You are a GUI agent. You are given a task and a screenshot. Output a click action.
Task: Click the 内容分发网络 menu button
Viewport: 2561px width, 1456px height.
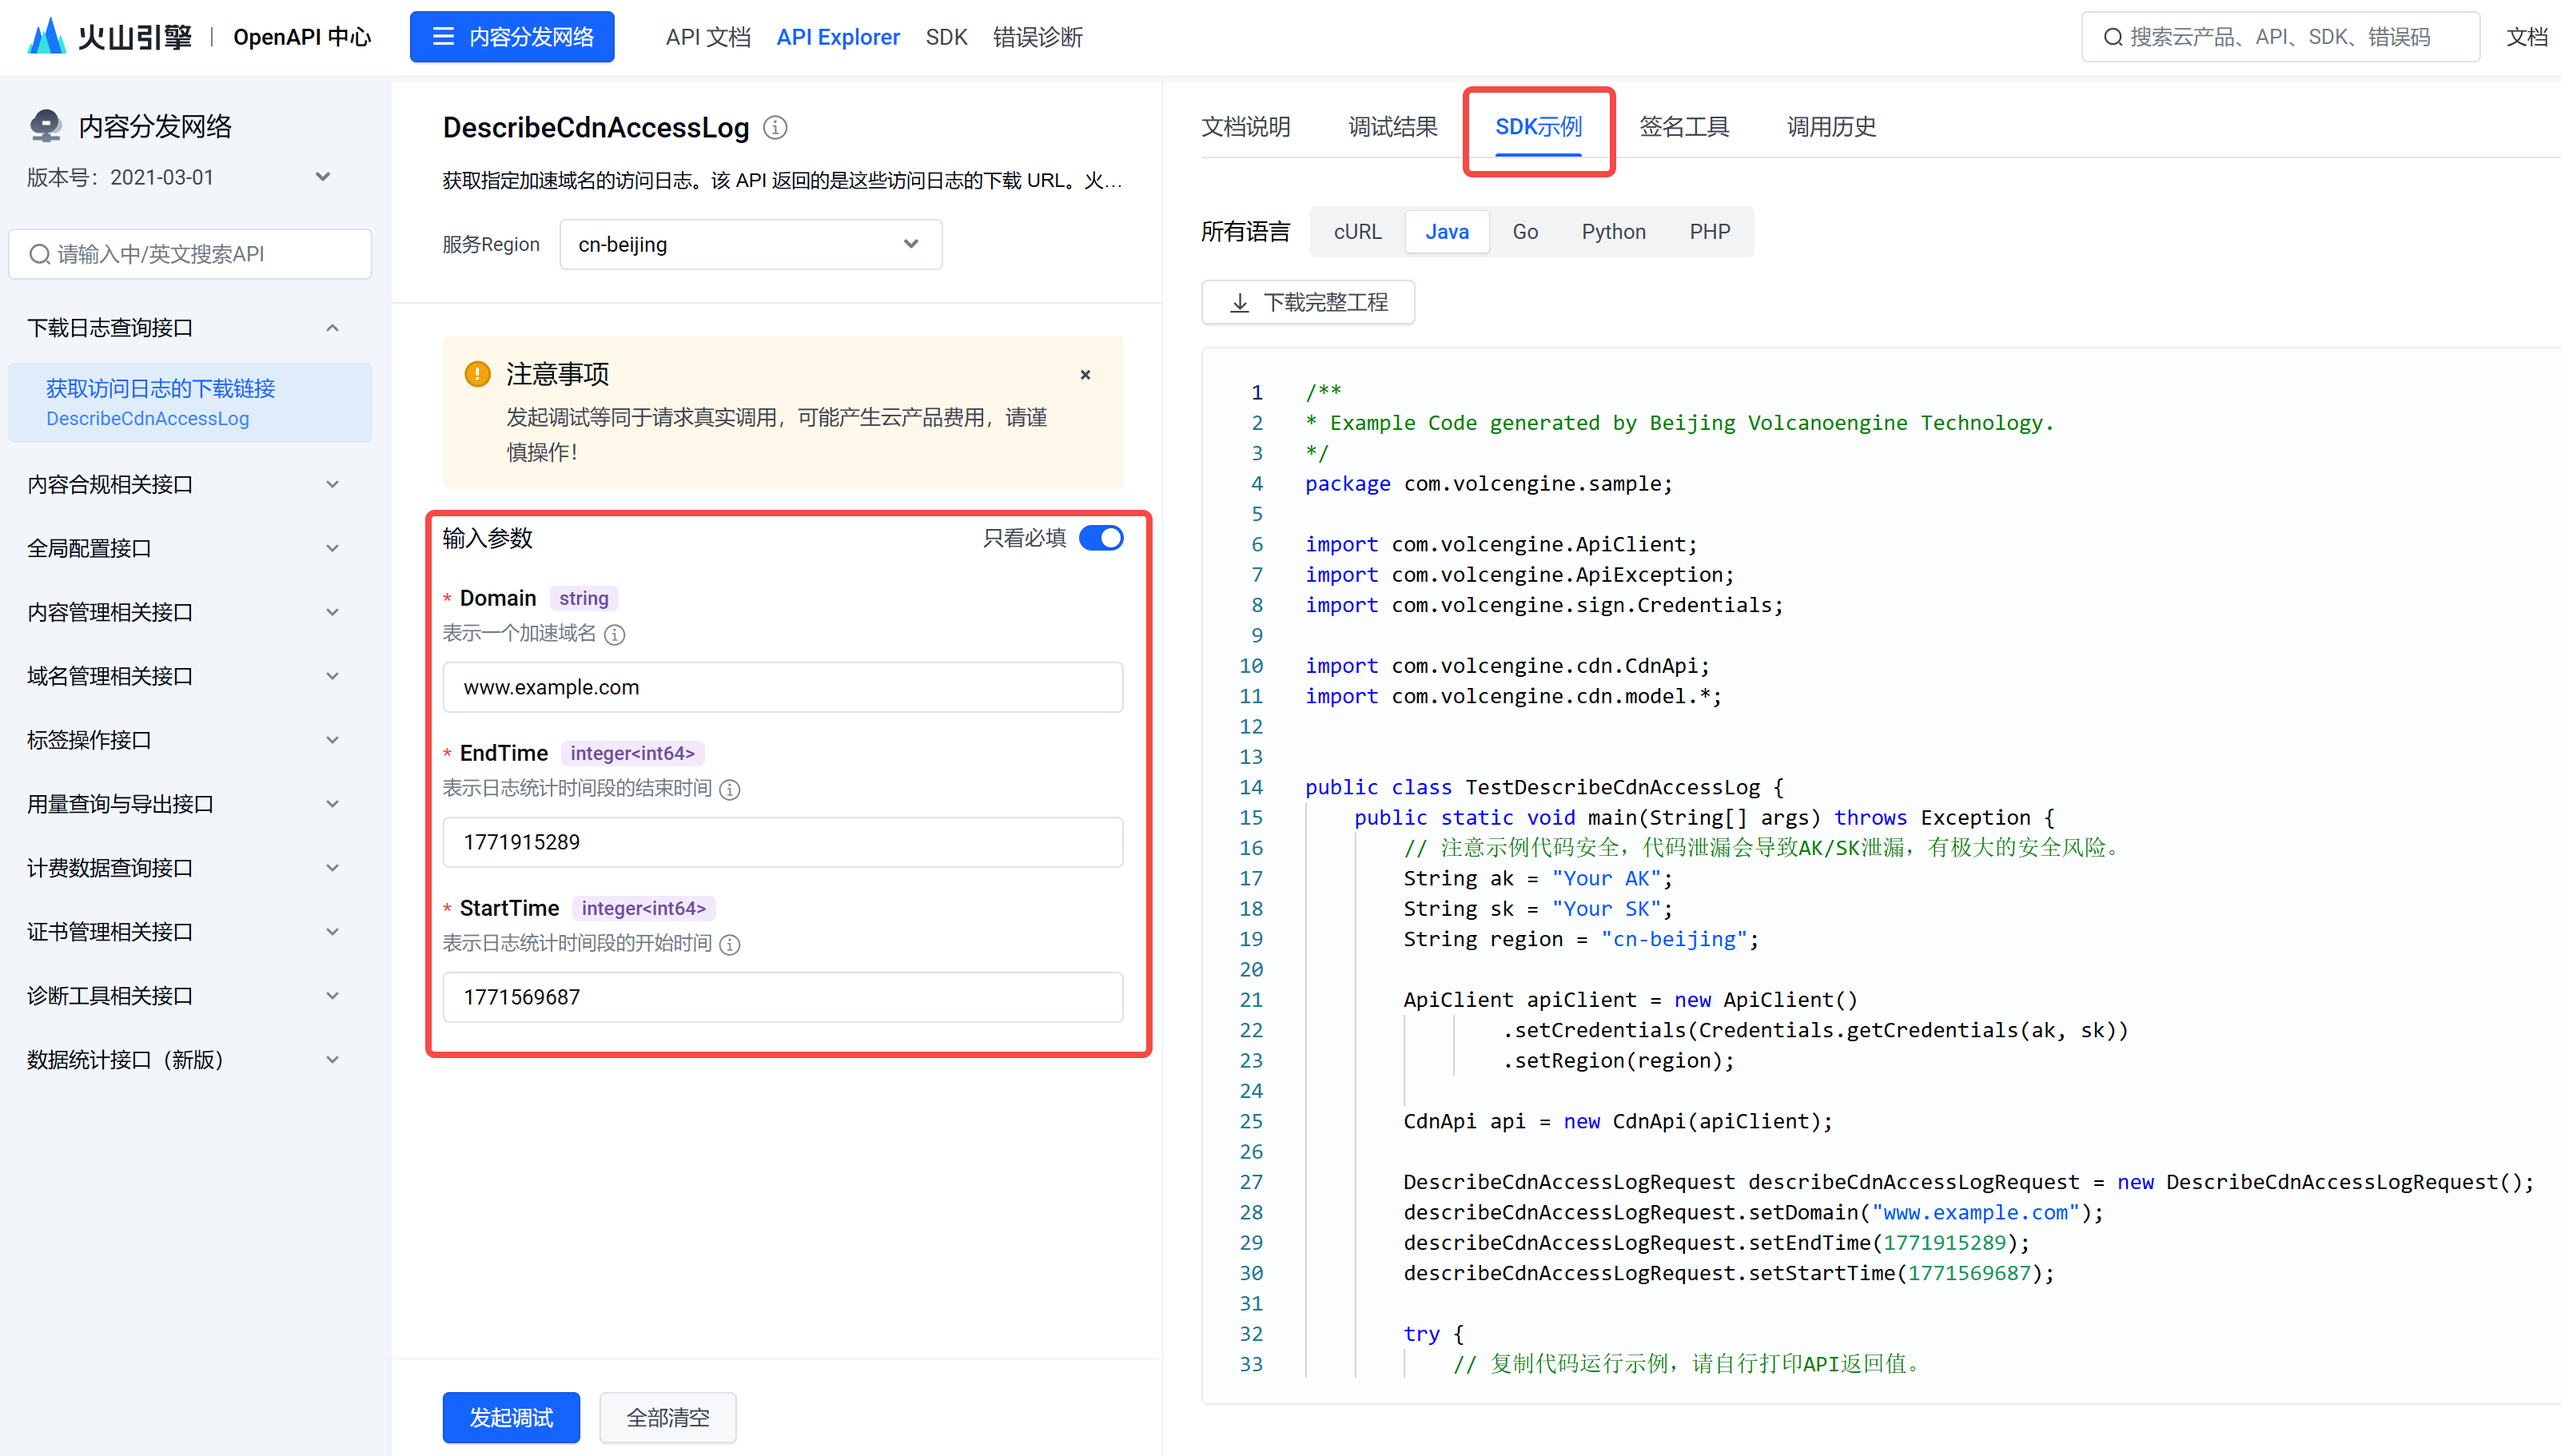pos(512,37)
